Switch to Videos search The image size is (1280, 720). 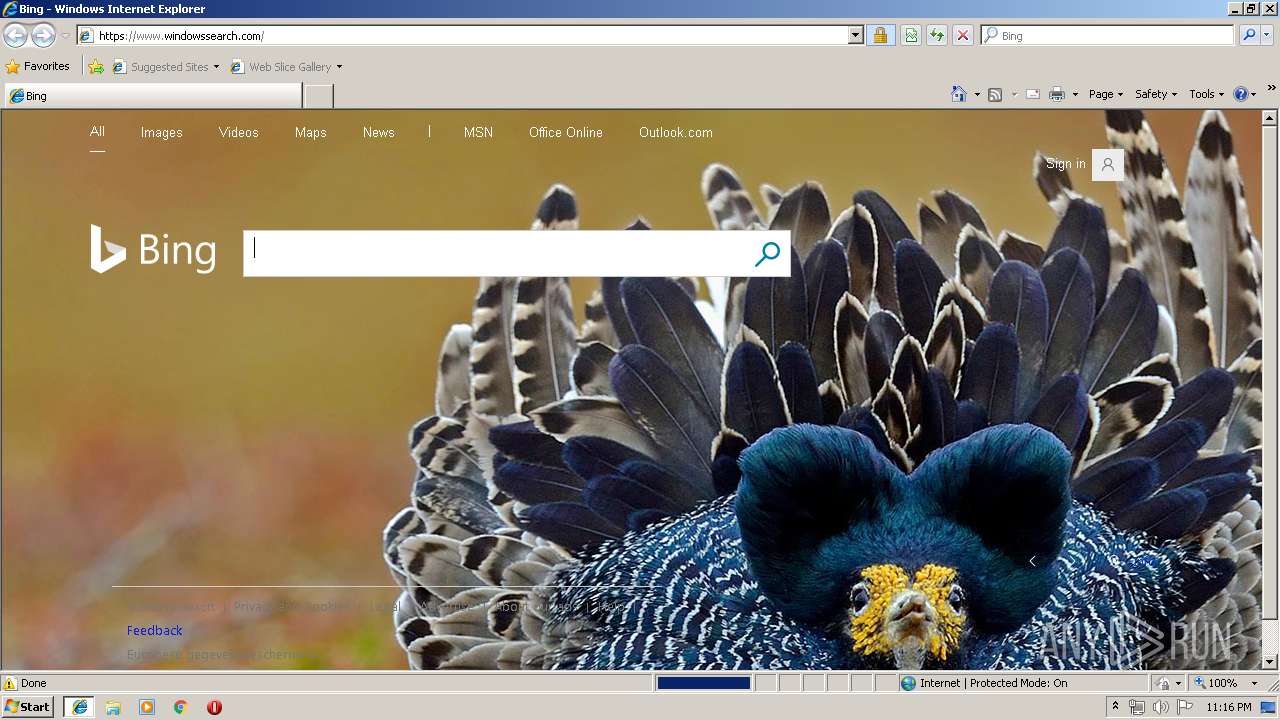pos(238,132)
